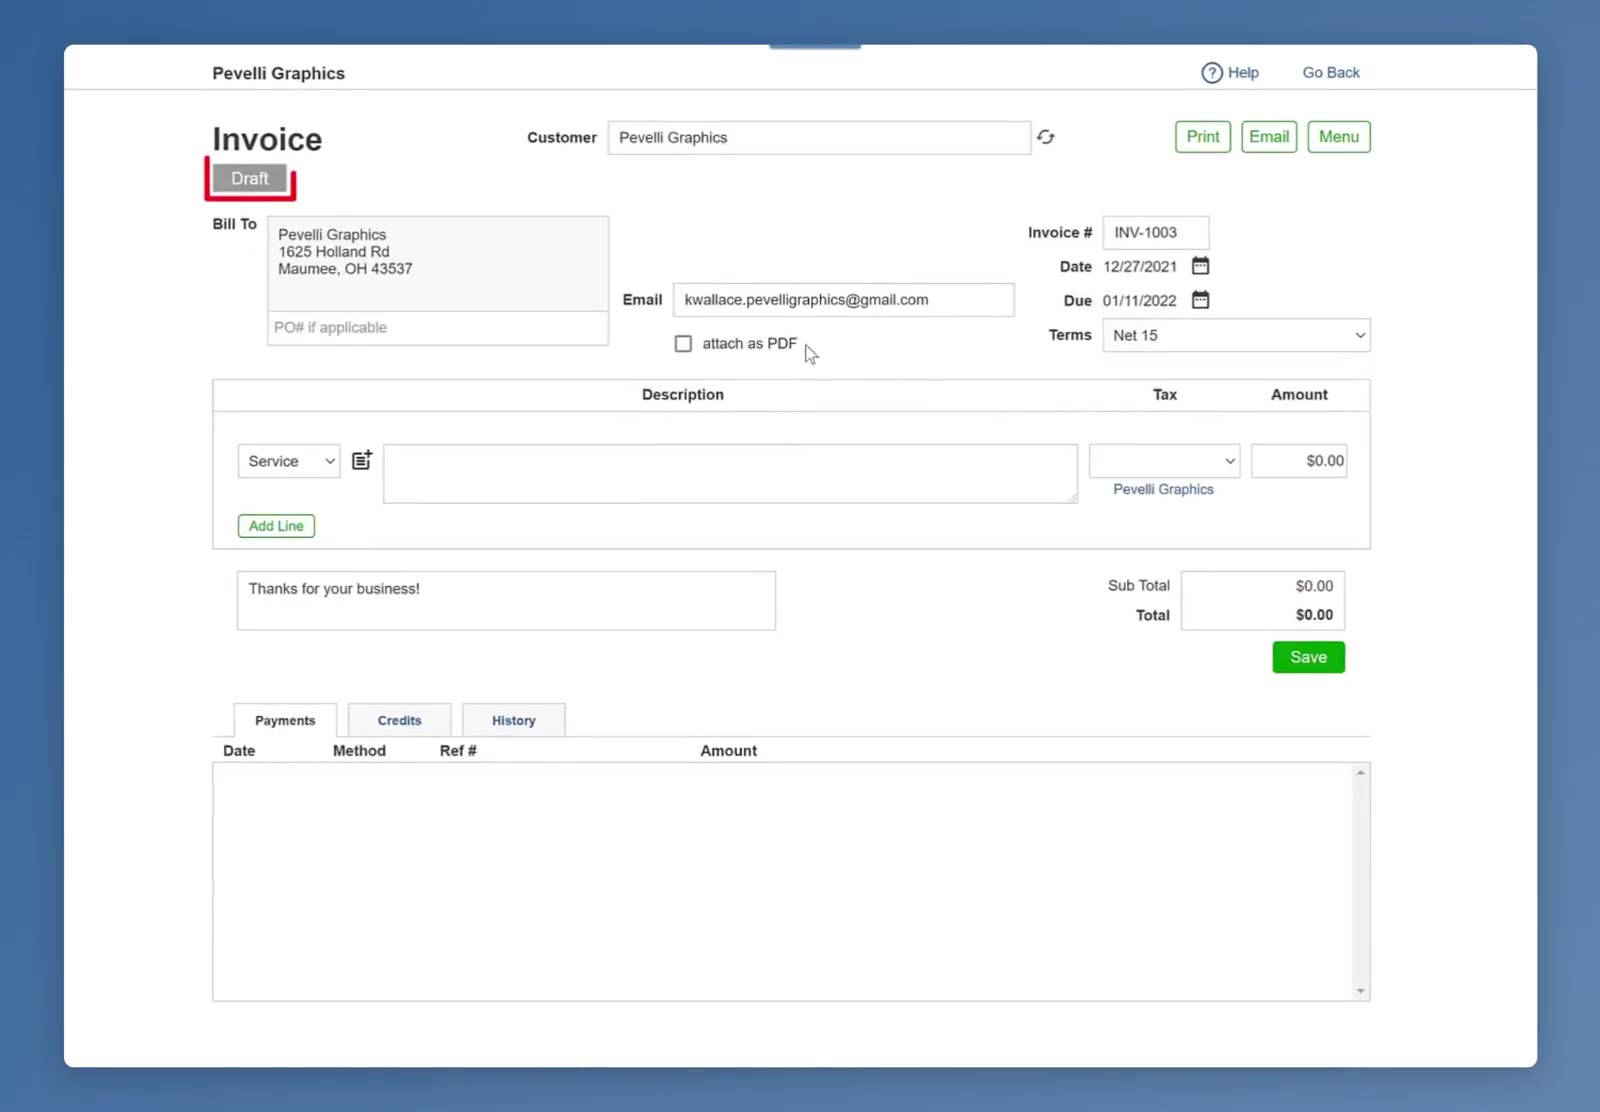Switch to the Payments tab
1600x1112 pixels.
coord(285,720)
